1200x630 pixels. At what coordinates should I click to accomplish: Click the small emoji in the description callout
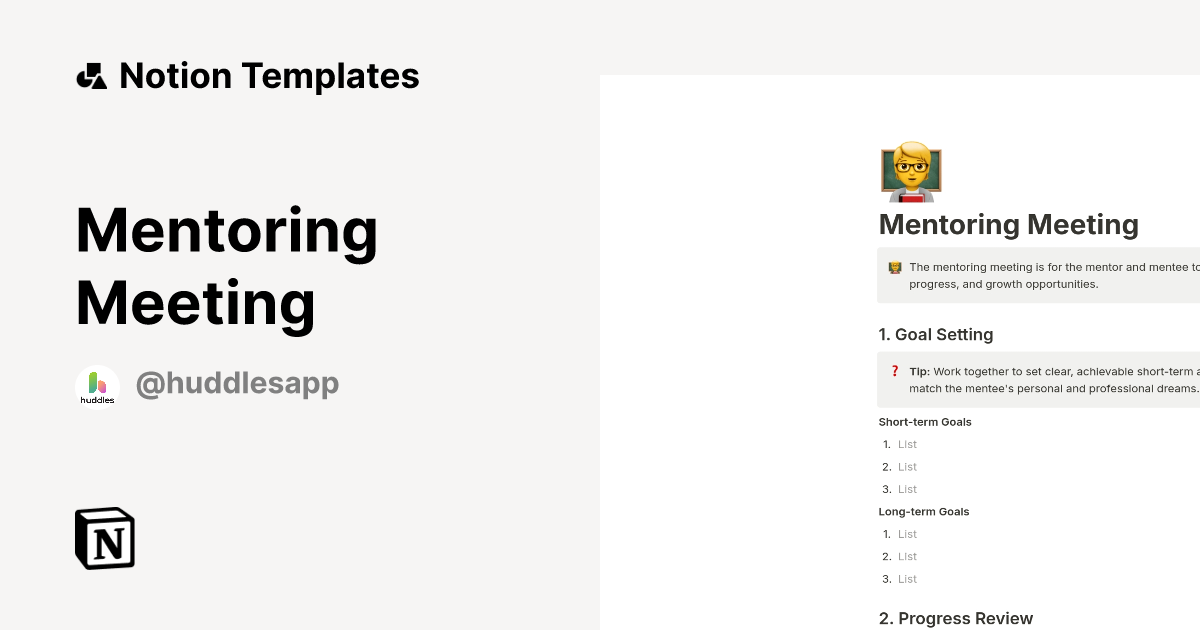(895, 268)
